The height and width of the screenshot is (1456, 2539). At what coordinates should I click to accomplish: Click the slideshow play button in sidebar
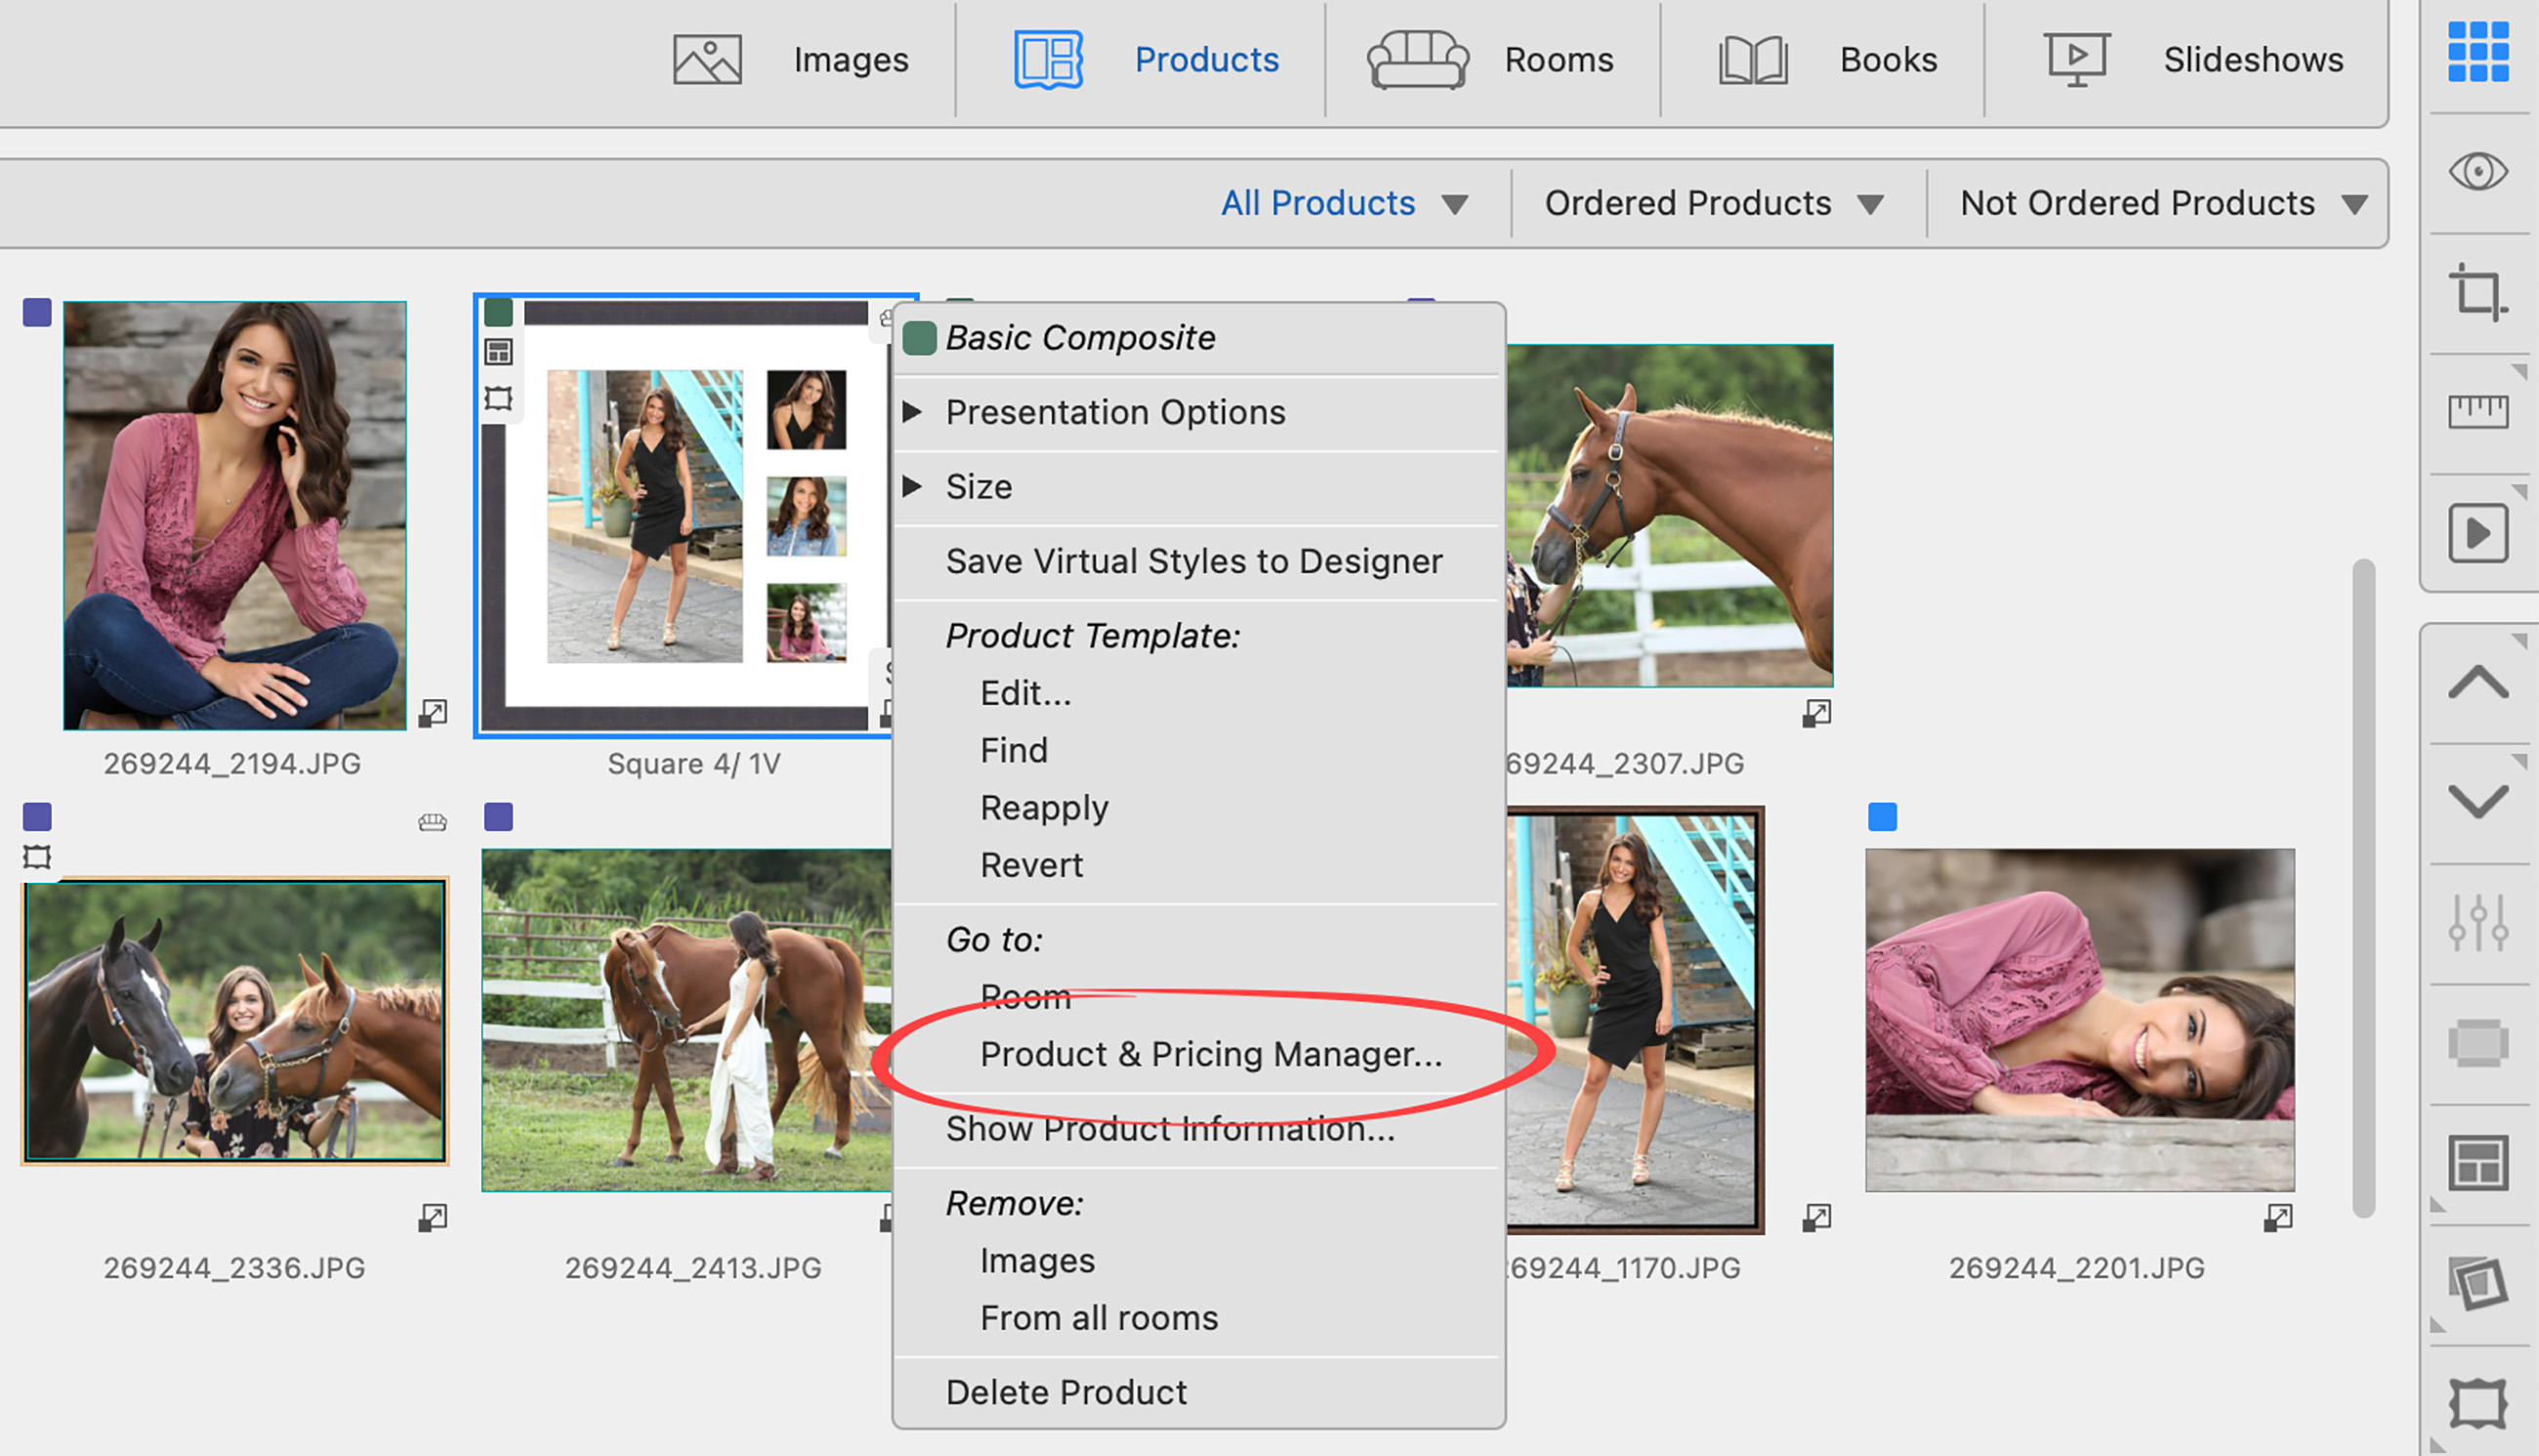pyautogui.click(x=2477, y=533)
